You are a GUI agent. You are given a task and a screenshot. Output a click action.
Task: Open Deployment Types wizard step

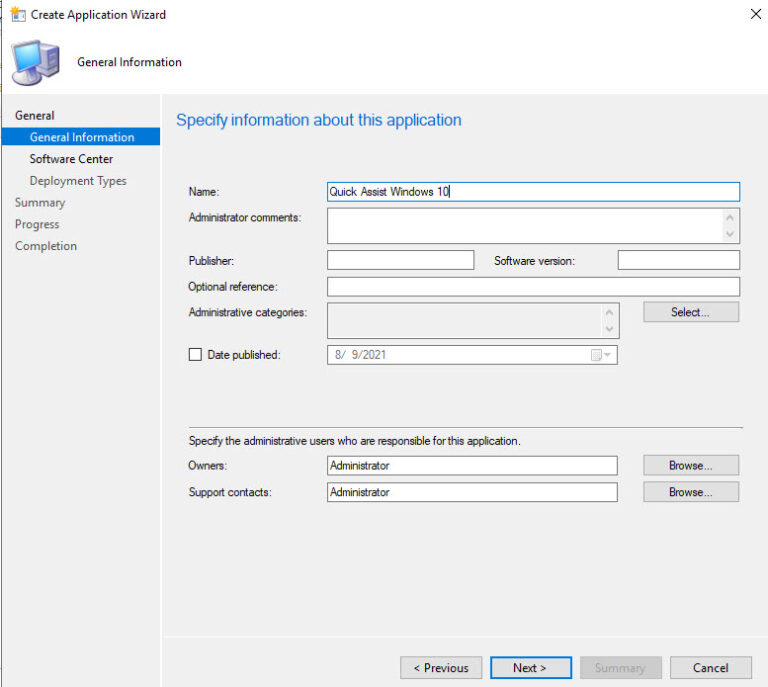pos(78,181)
